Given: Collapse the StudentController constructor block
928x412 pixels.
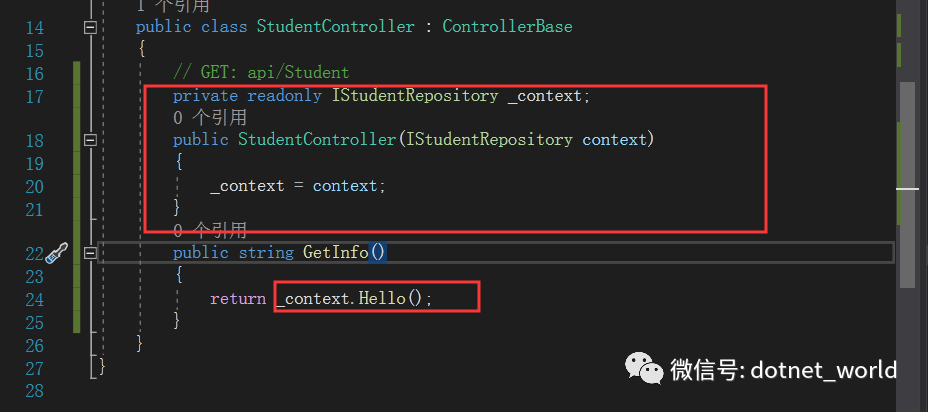Looking at the screenshot, I should pyautogui.click(x=91, y=140).
